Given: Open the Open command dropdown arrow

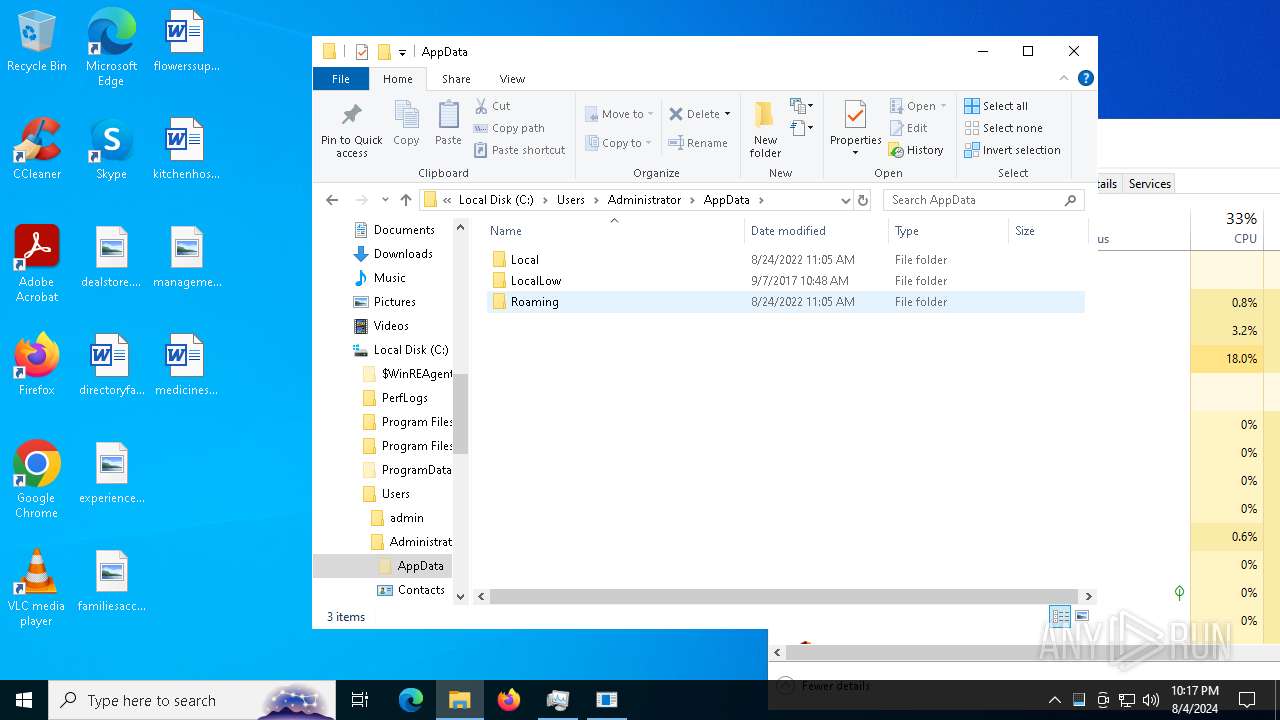Looking at the screenshot, I should (x=943, y=106).
